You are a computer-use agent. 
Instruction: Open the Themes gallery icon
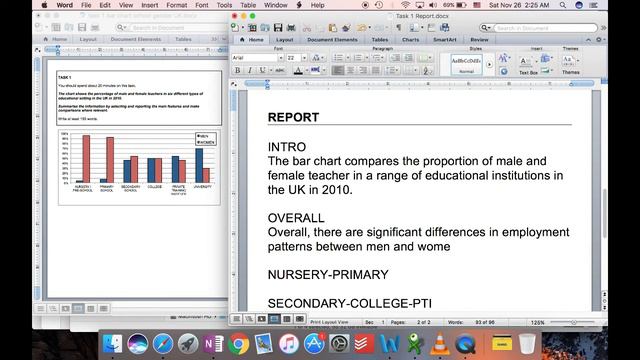tap(568, 61)
